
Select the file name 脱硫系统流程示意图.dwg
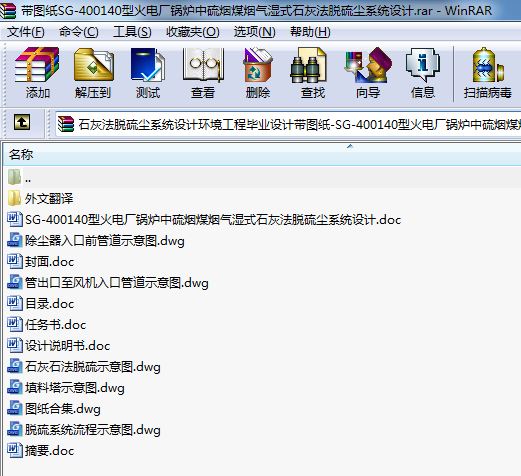[x=93, y=430]
